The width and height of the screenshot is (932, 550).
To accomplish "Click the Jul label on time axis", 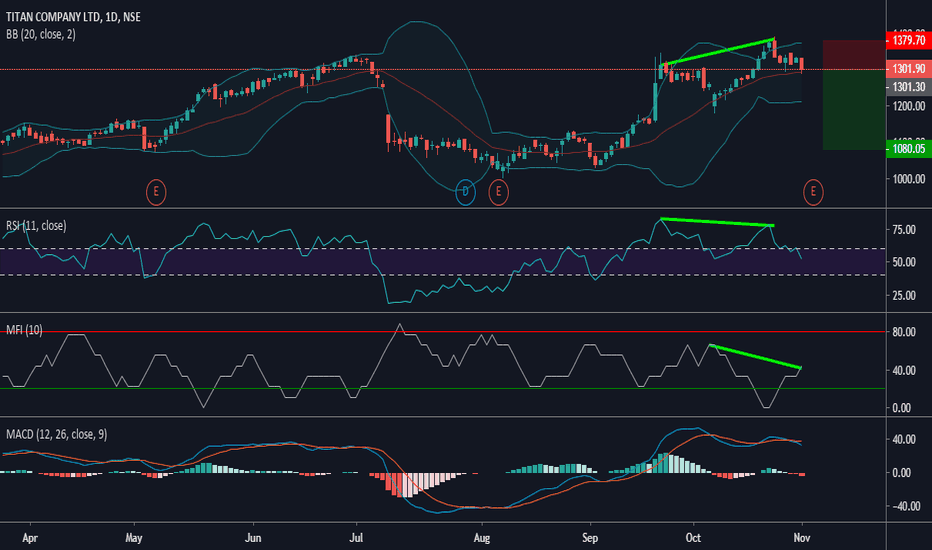I will [x=356, y=538].
